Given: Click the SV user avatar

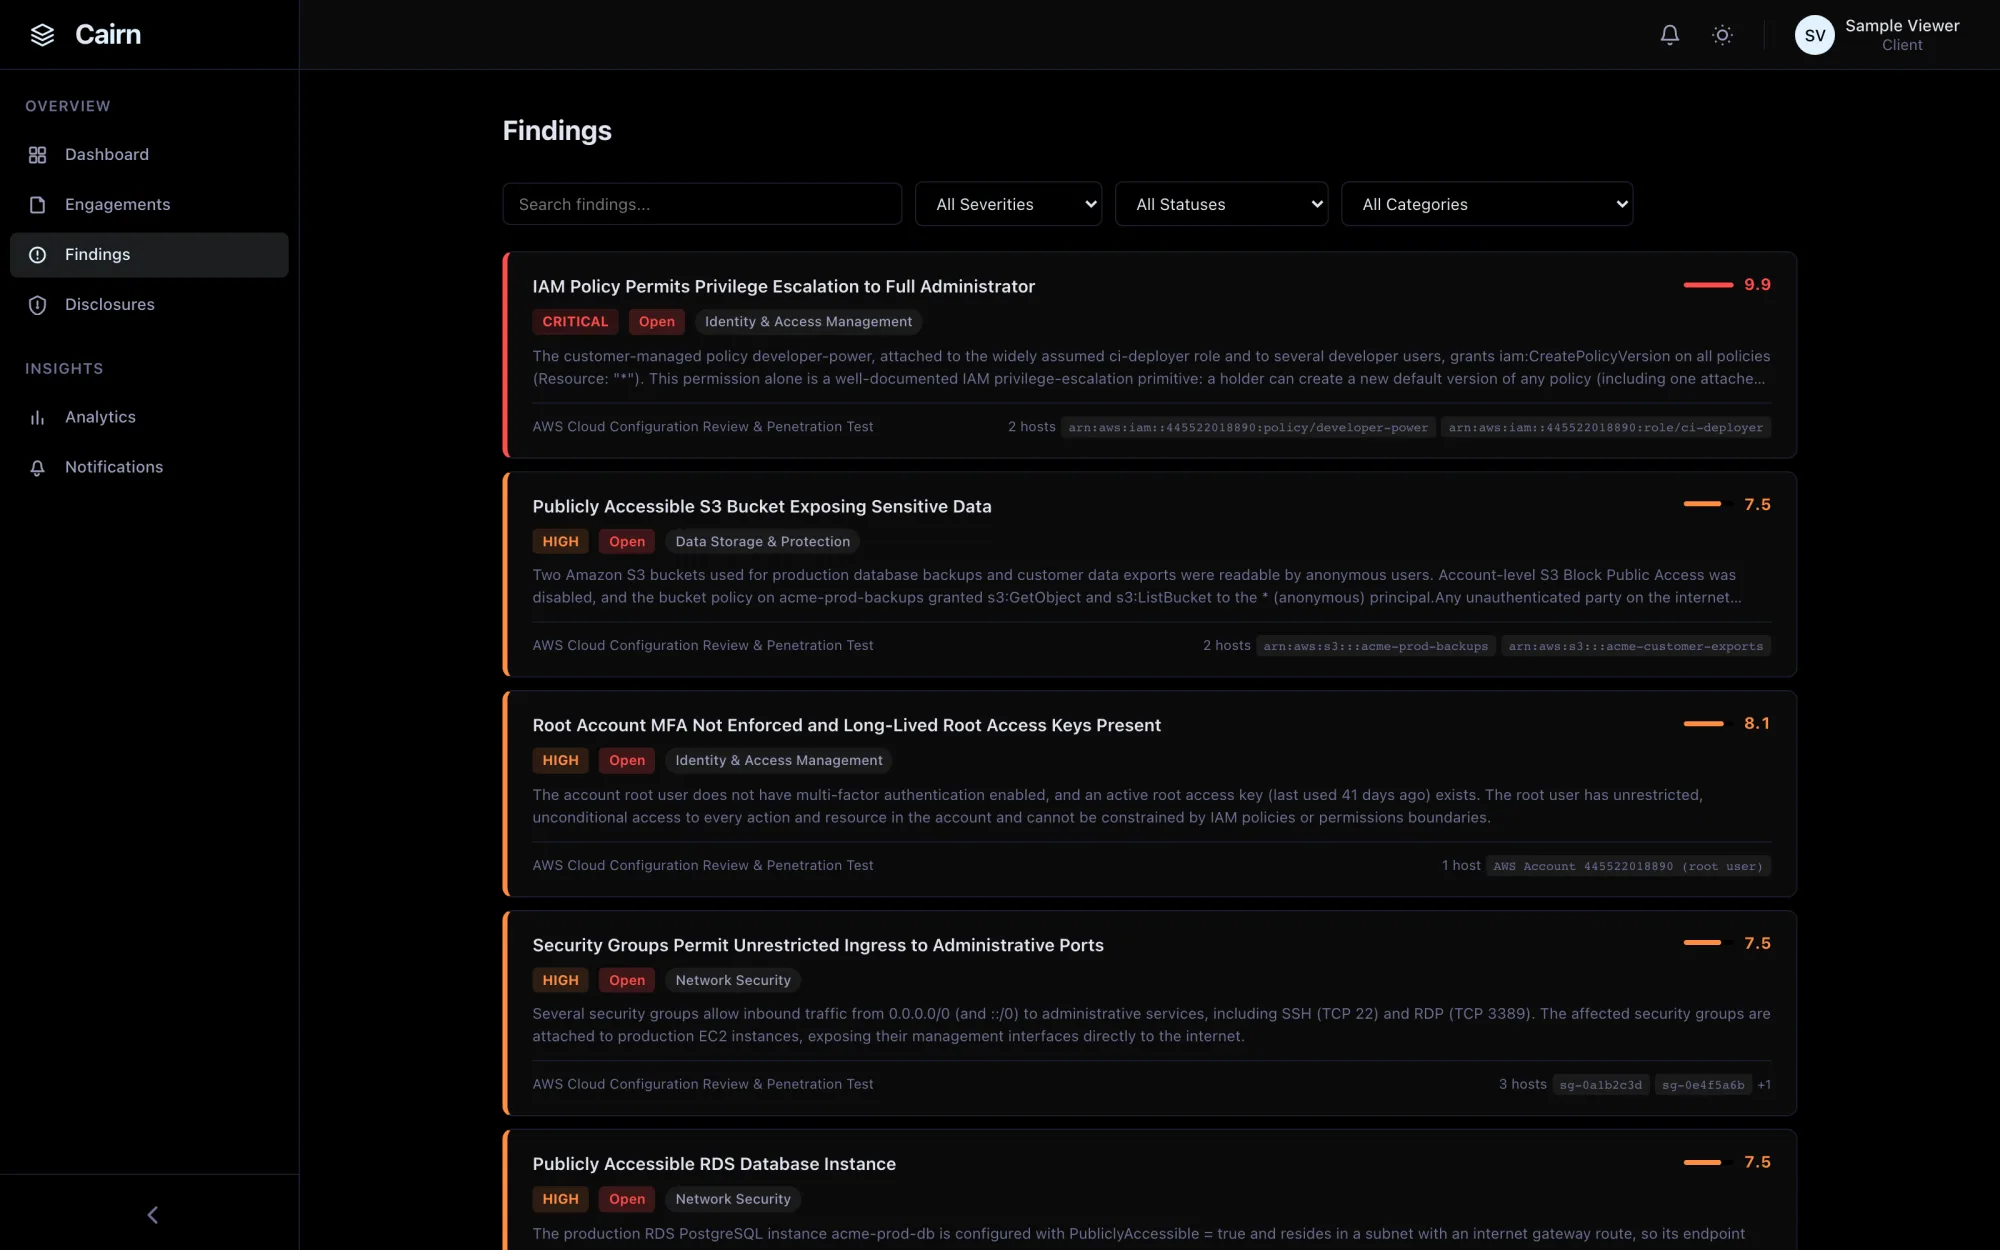Looking at the screenshot, I should (x=1815, y=35).
